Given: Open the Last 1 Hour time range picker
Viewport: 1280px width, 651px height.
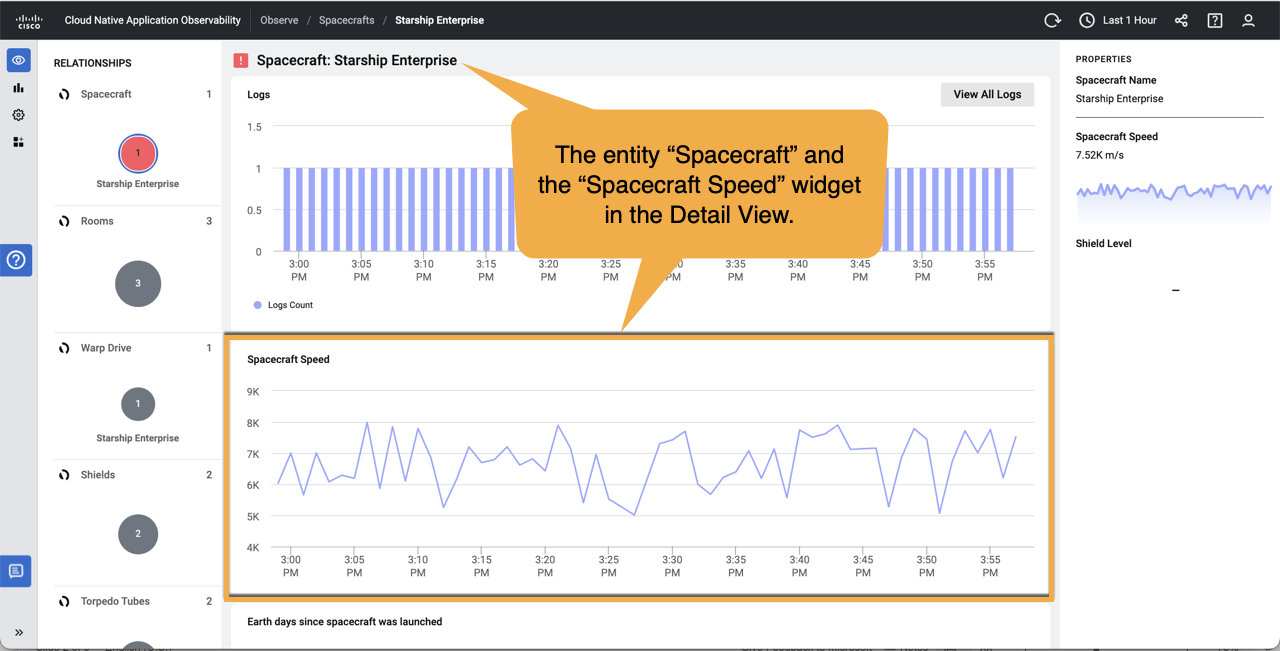Looking at the screenshot, I should click(1117, 20).
